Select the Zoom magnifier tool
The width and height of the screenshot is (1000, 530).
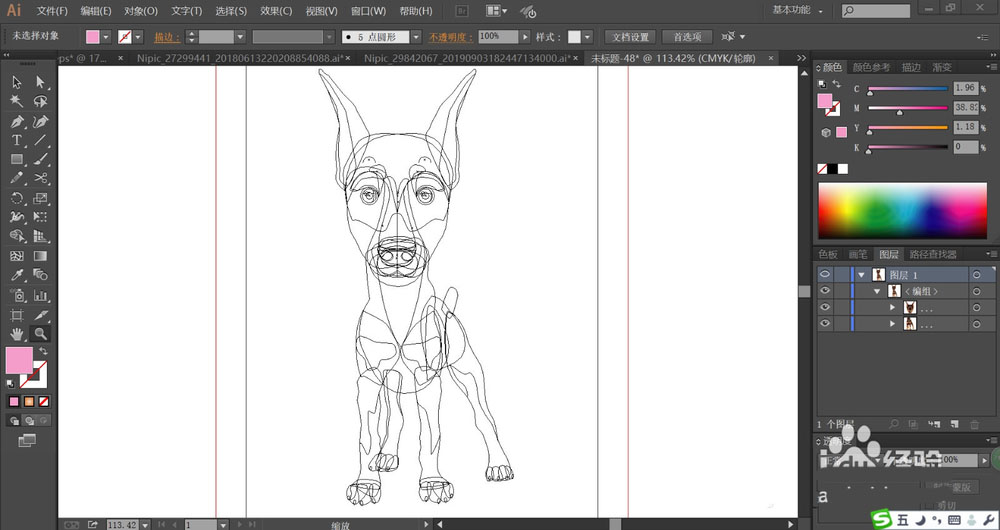click(40, 334)
